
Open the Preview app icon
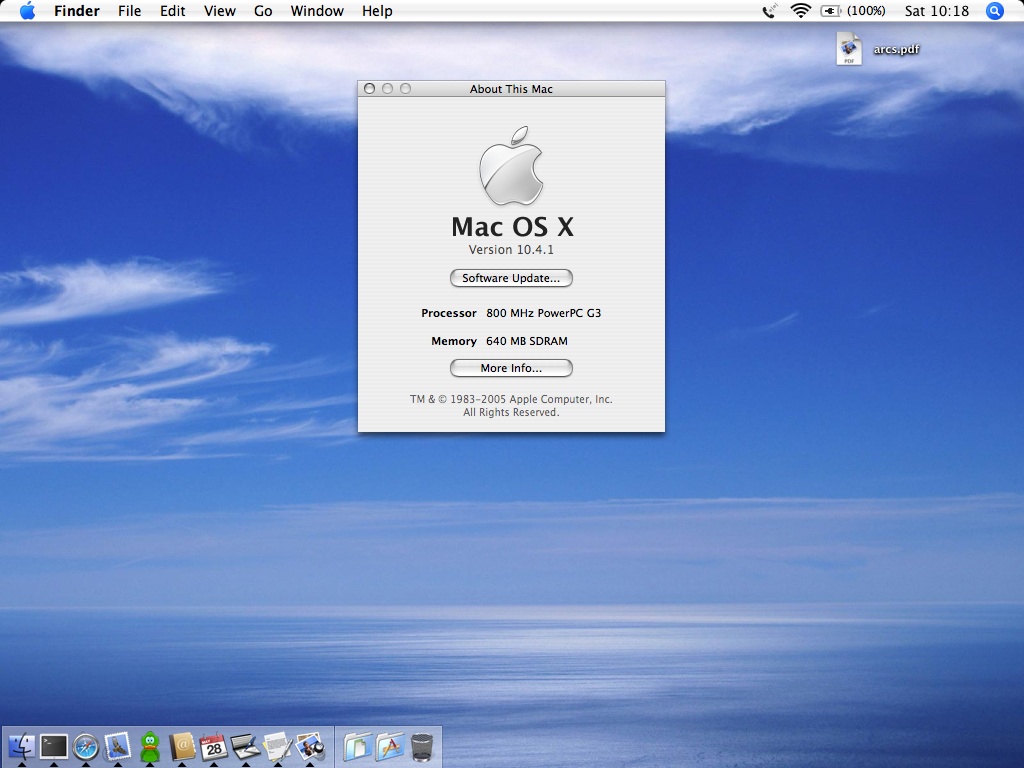pyautogui.click(x=309, y=746)
